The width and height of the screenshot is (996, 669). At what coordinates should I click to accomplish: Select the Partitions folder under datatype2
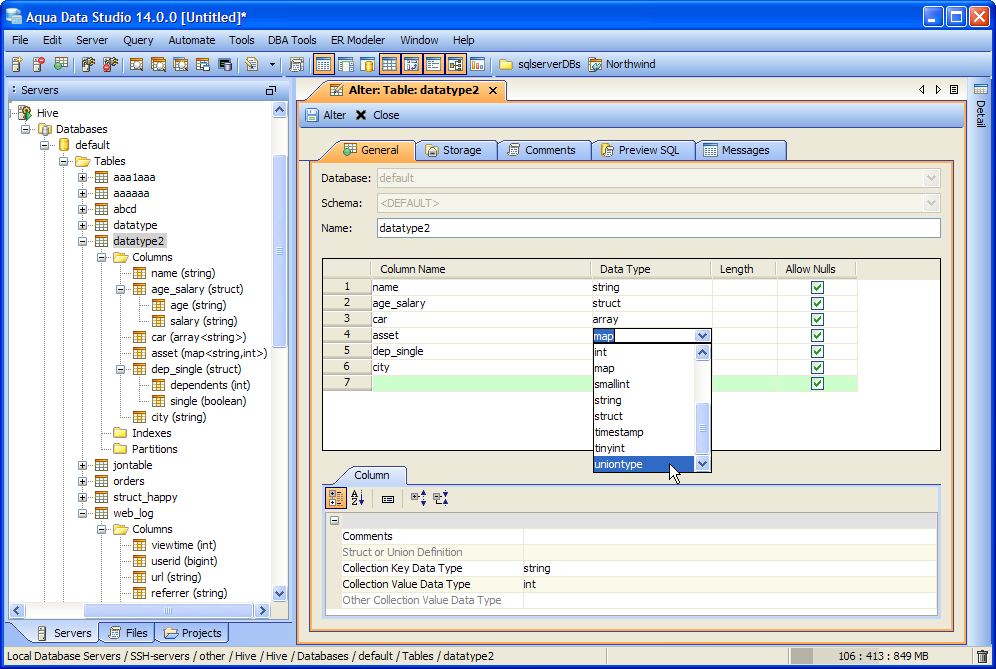click(145, 449)
